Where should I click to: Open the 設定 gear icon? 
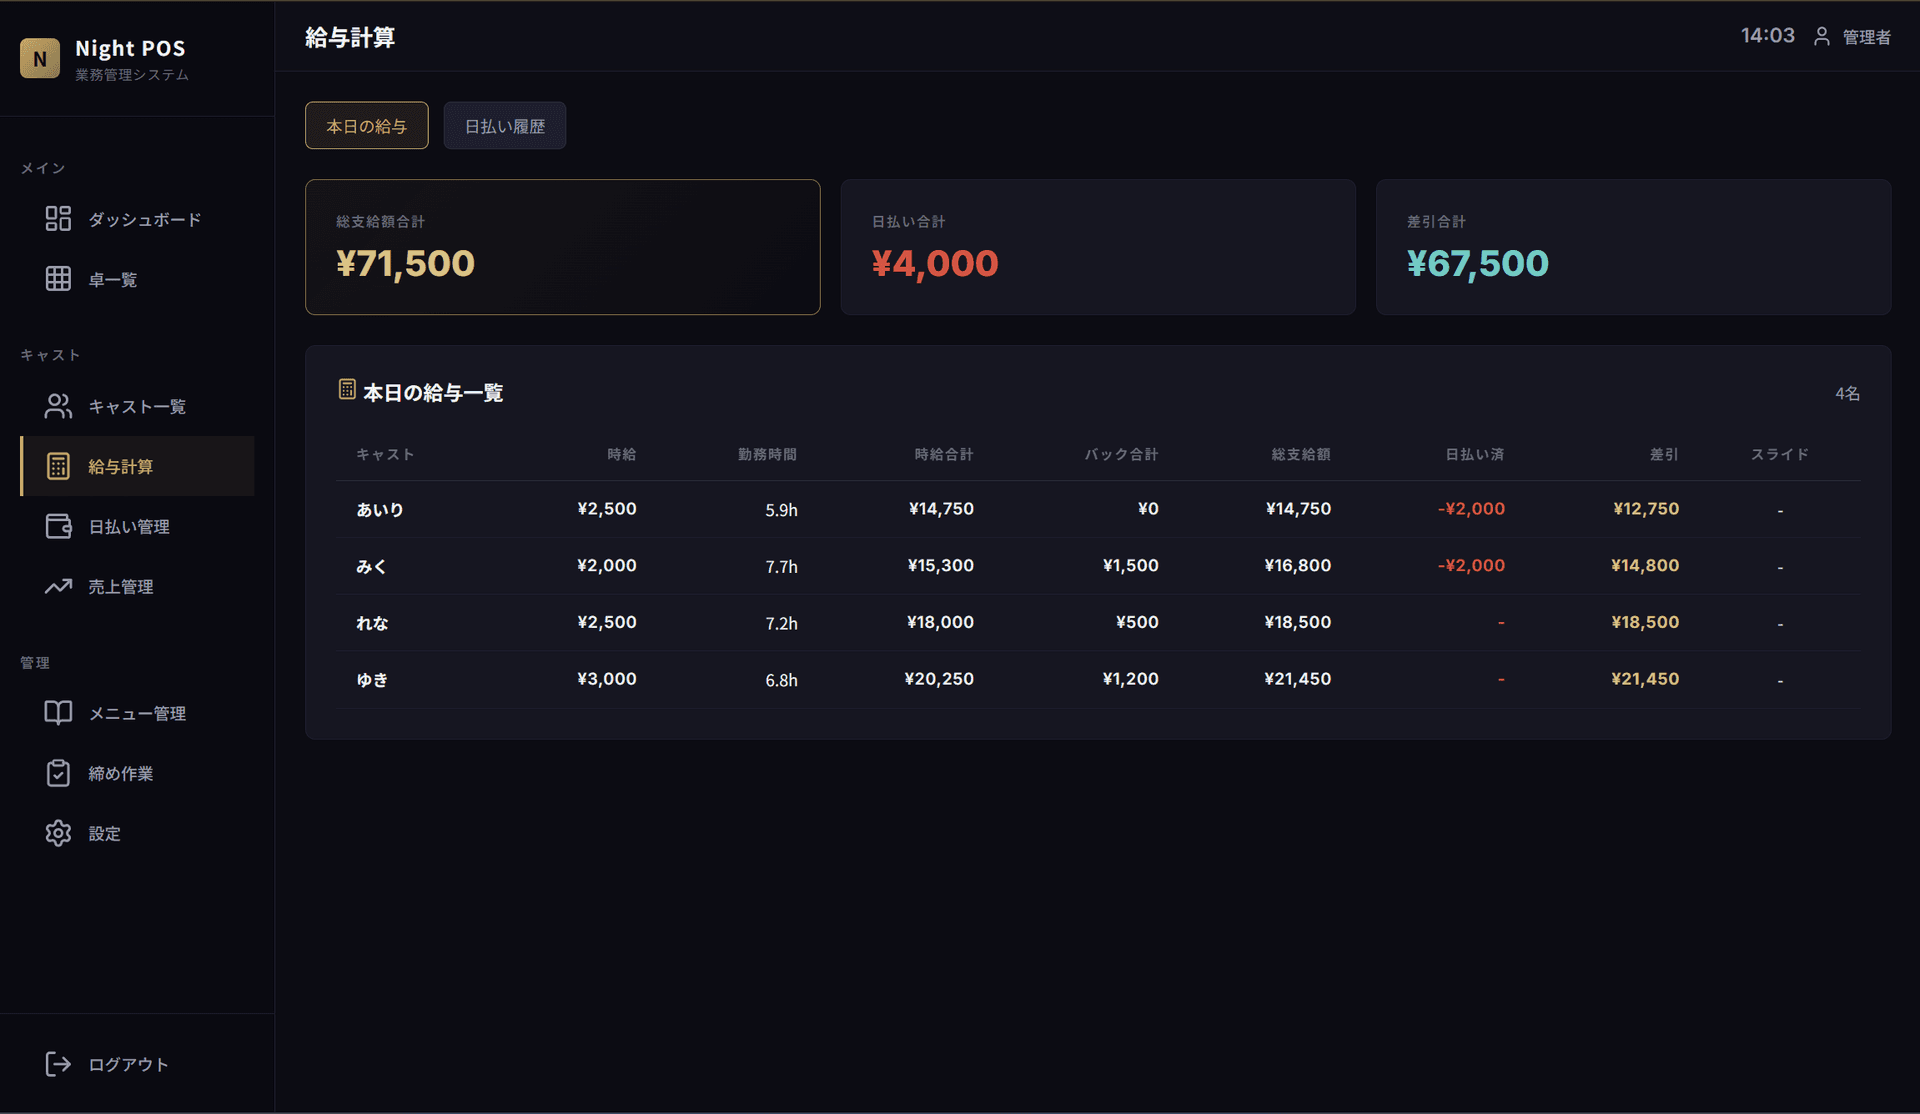[x=58, y=833]
